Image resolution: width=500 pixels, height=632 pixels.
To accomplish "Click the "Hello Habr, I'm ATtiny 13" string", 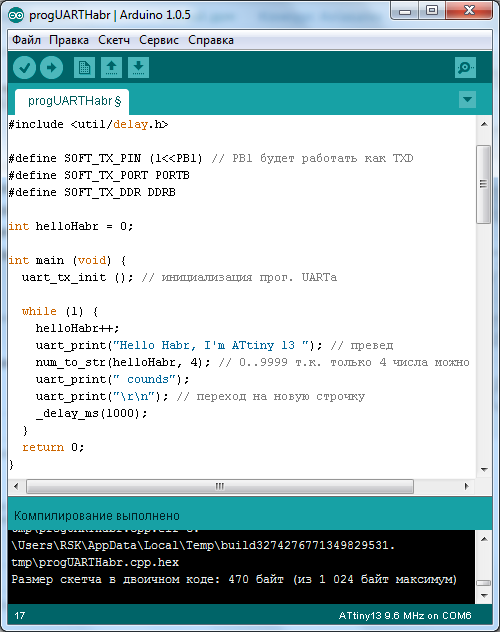I will [210, 345].
